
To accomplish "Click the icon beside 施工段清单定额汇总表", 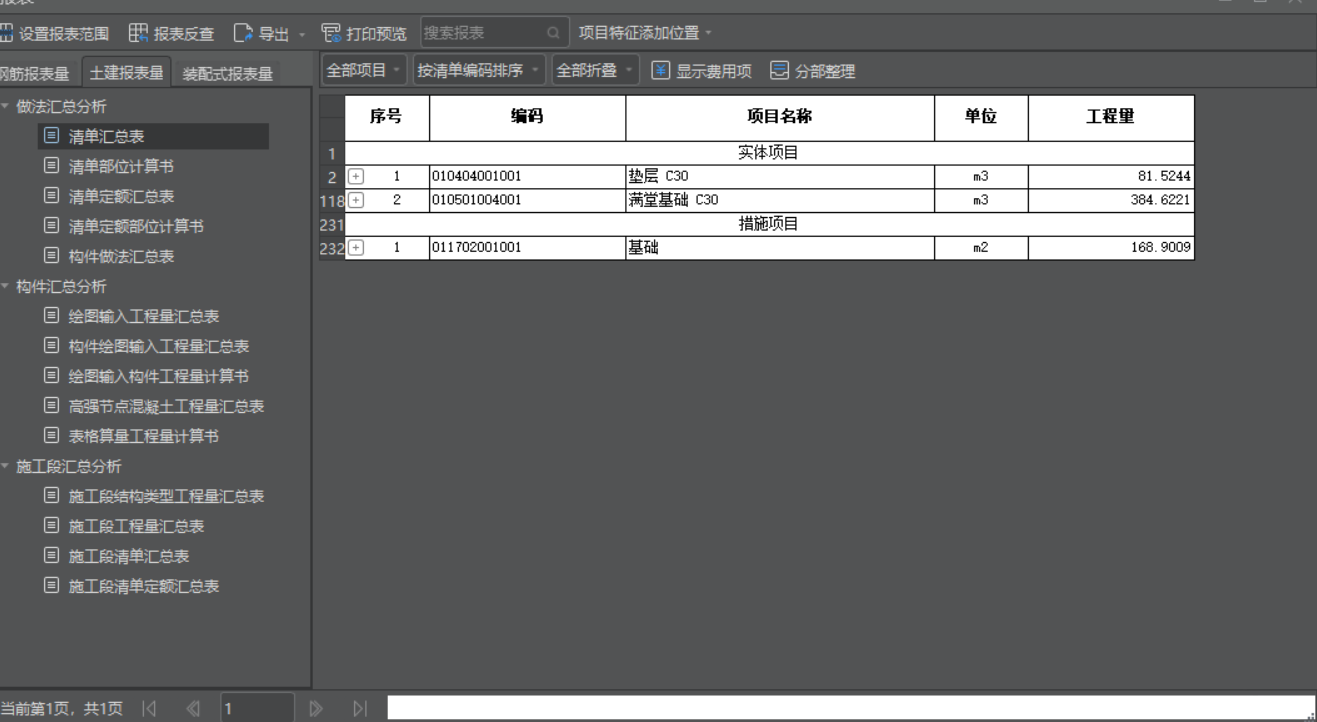I will [51, 587].
